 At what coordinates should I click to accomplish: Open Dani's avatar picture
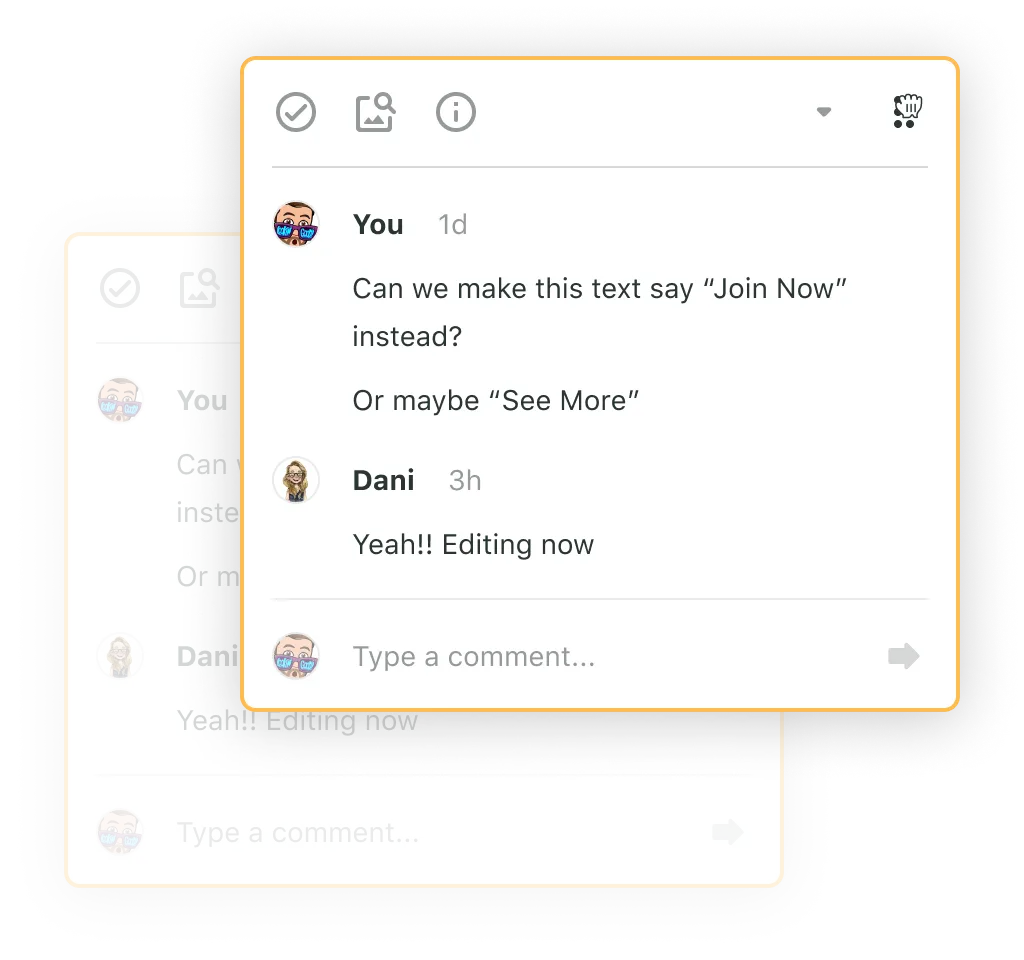[296, 480]
